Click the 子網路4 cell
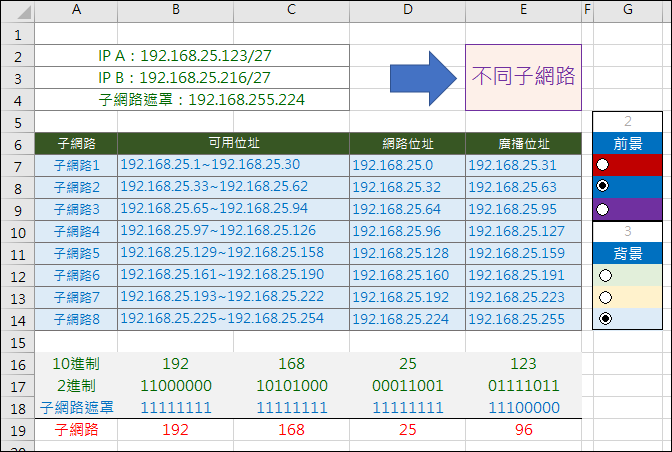The width and height of the screenshot is (672, 452). (x=76, y=231)
